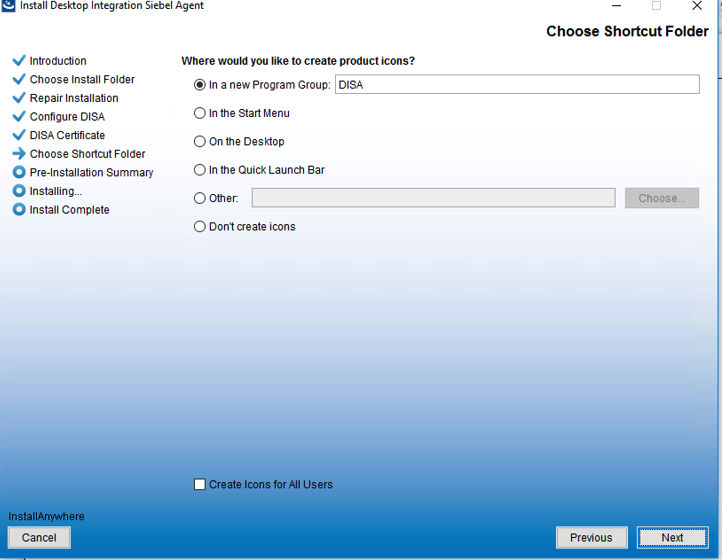Click the Introduction step checkmark icon
The image size is (722, 560).
19,60
